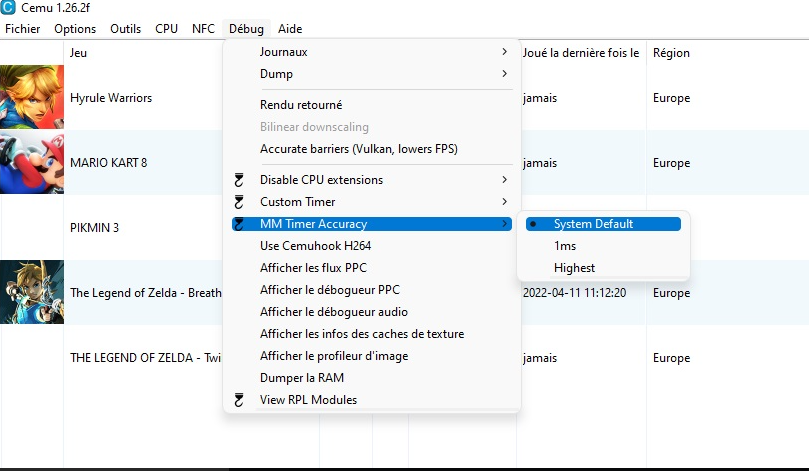Select the Hyrule Warriors game thumbnail
Image resolution: width=809 pixels, height=471 pixels.
point(32,98)
